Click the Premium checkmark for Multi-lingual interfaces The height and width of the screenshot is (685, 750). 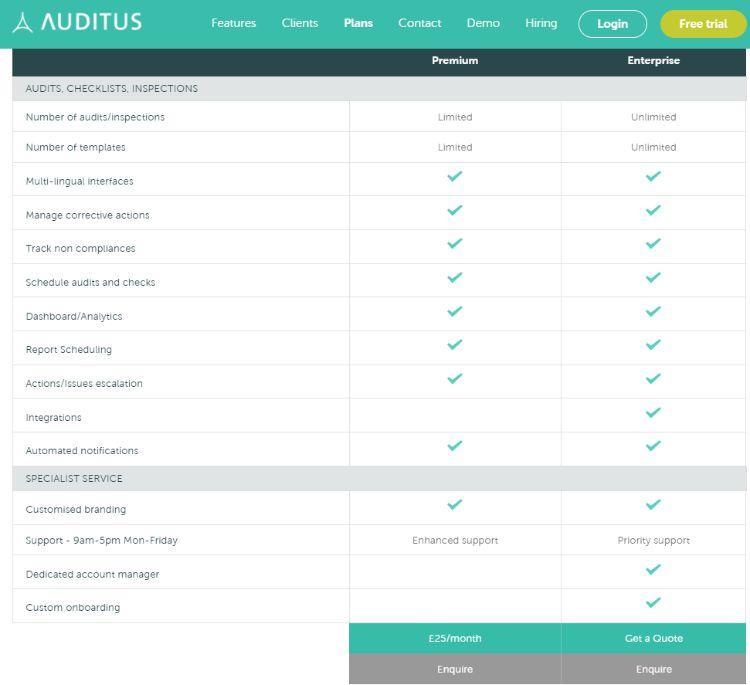point(455,176)
